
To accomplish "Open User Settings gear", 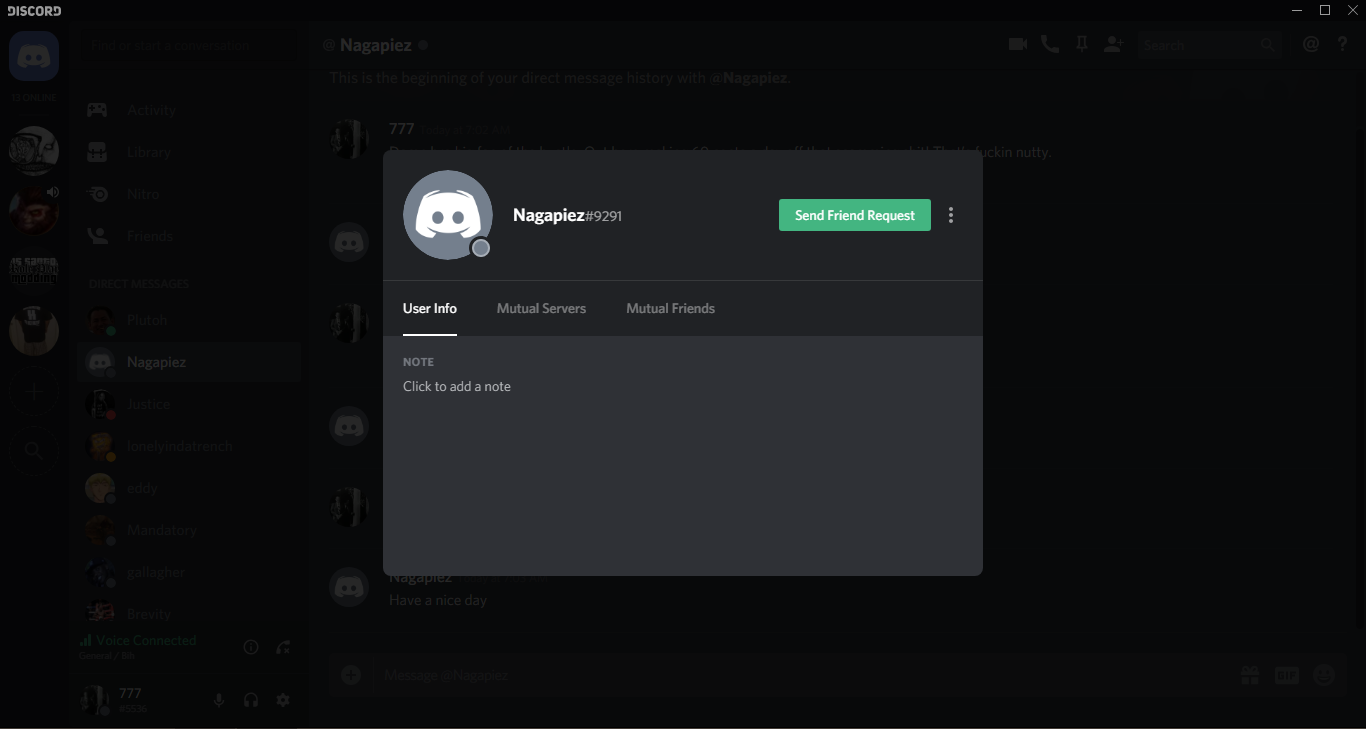I will click(283, 700).
